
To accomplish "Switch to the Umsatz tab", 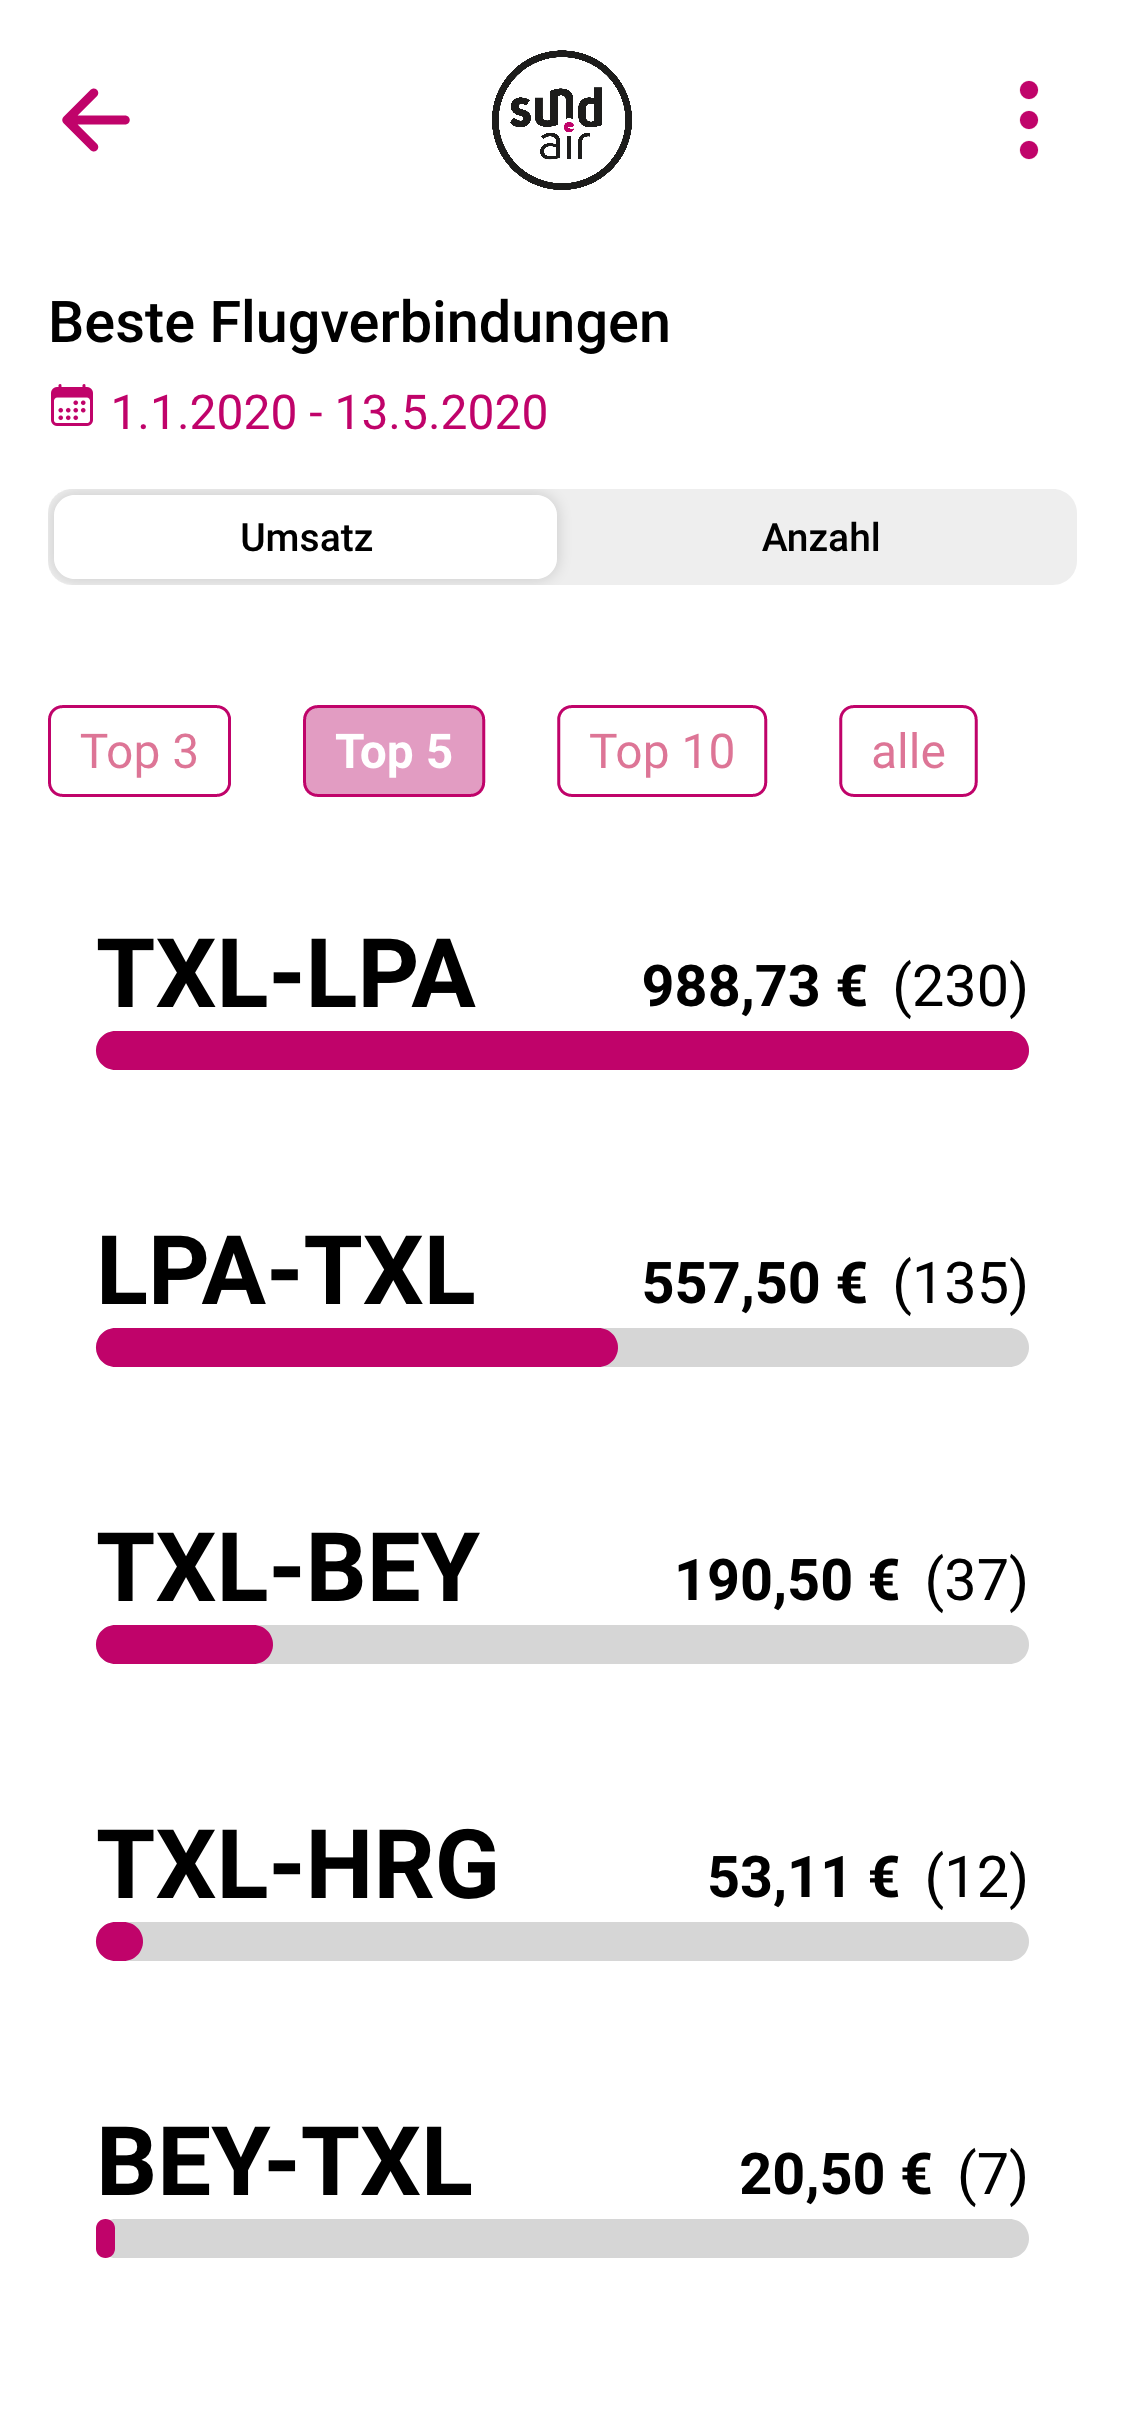I will 306,537.
